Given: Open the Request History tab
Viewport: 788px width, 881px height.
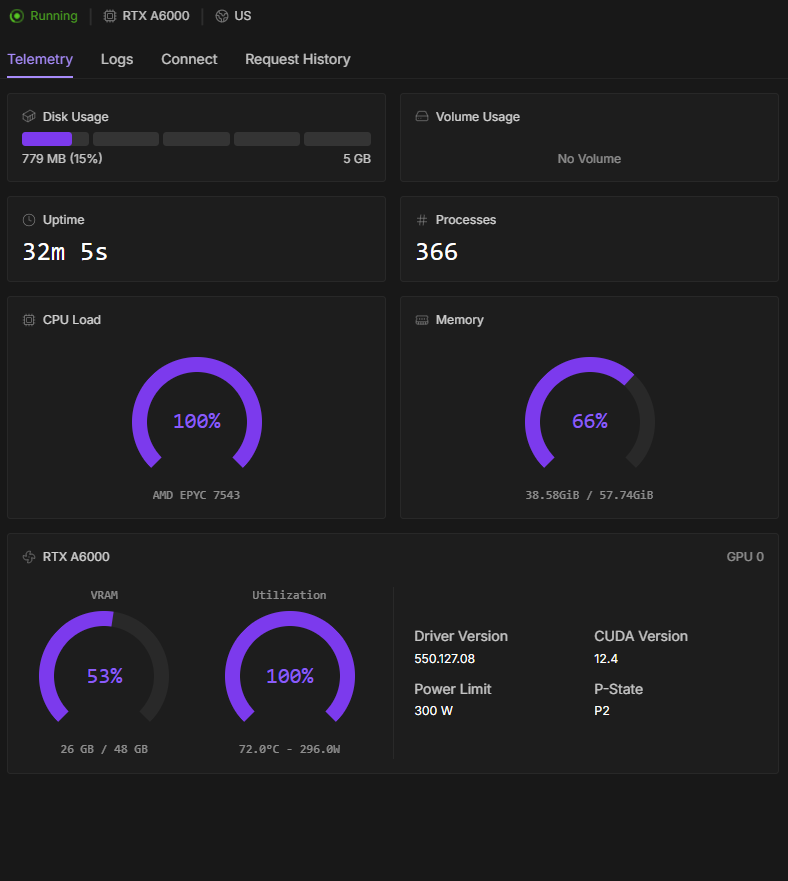Looking at the screenshot, I should [x=297, y=59].
